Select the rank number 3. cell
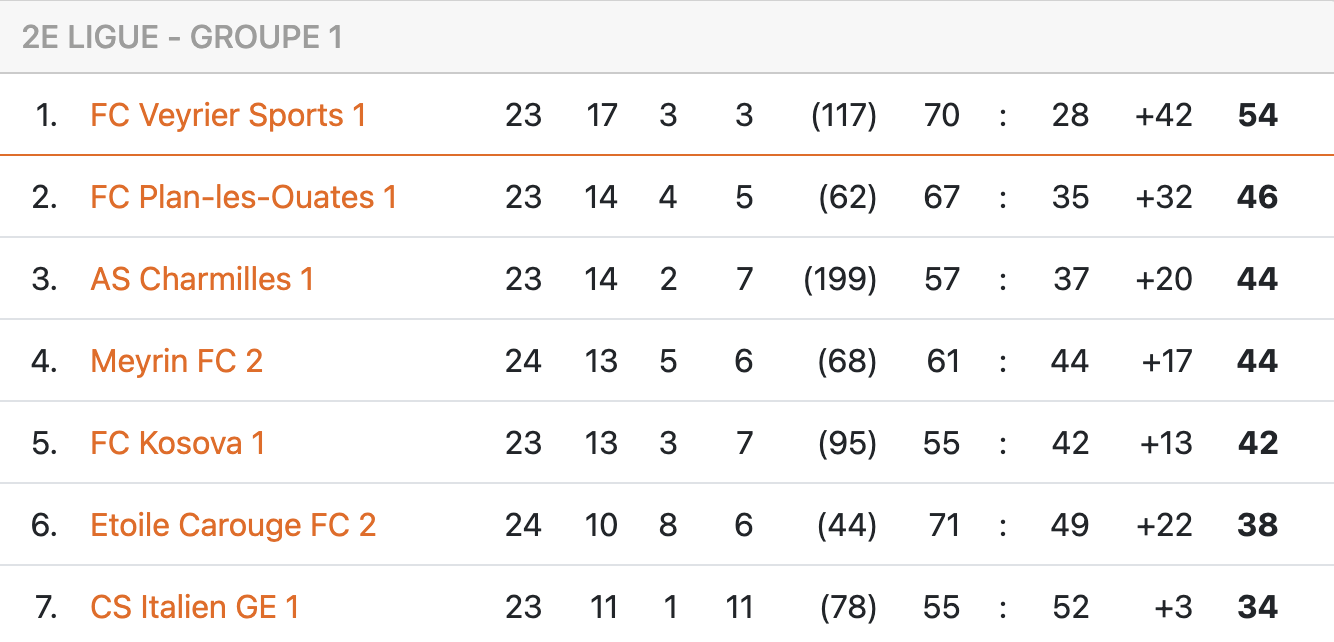 (45, 279)
